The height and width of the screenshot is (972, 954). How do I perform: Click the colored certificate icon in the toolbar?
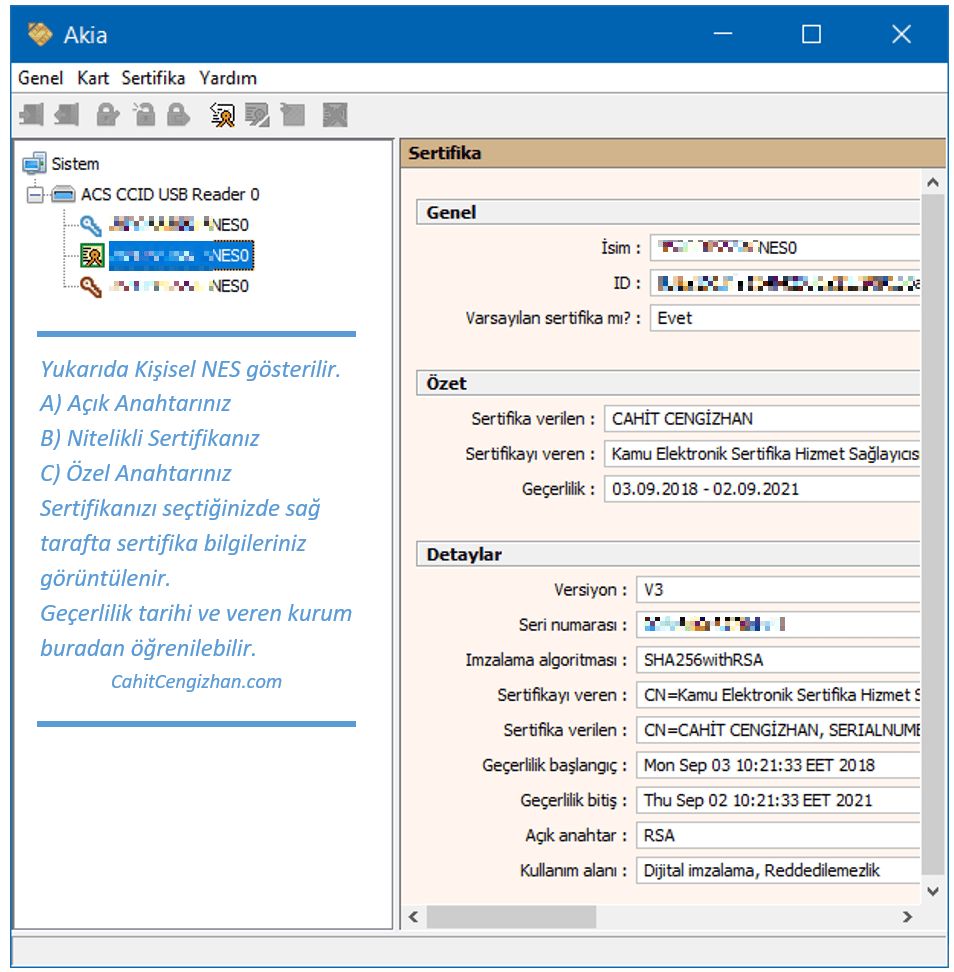click(x=222, y=115)
